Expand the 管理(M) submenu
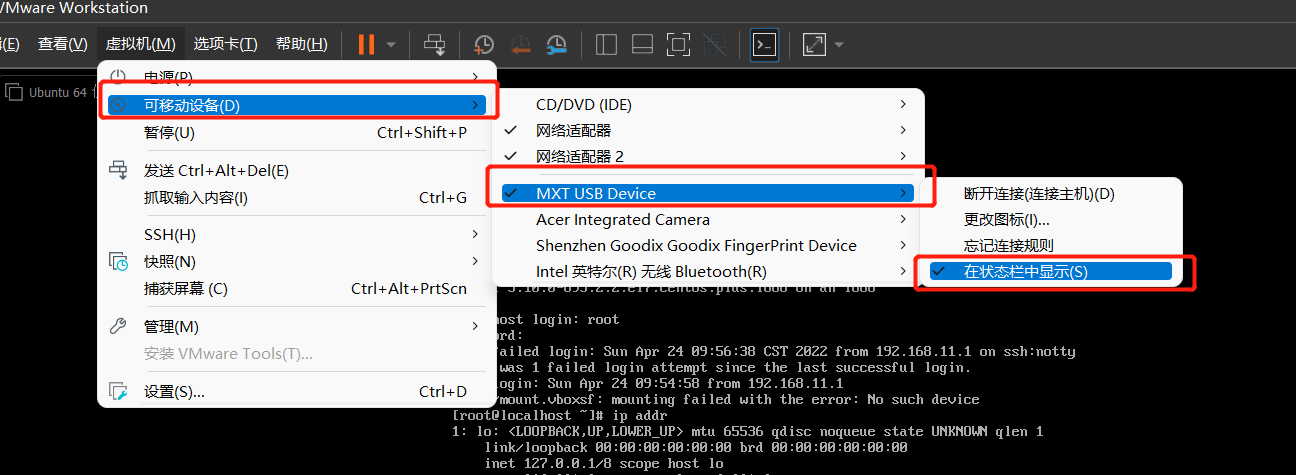 [296, 327]
